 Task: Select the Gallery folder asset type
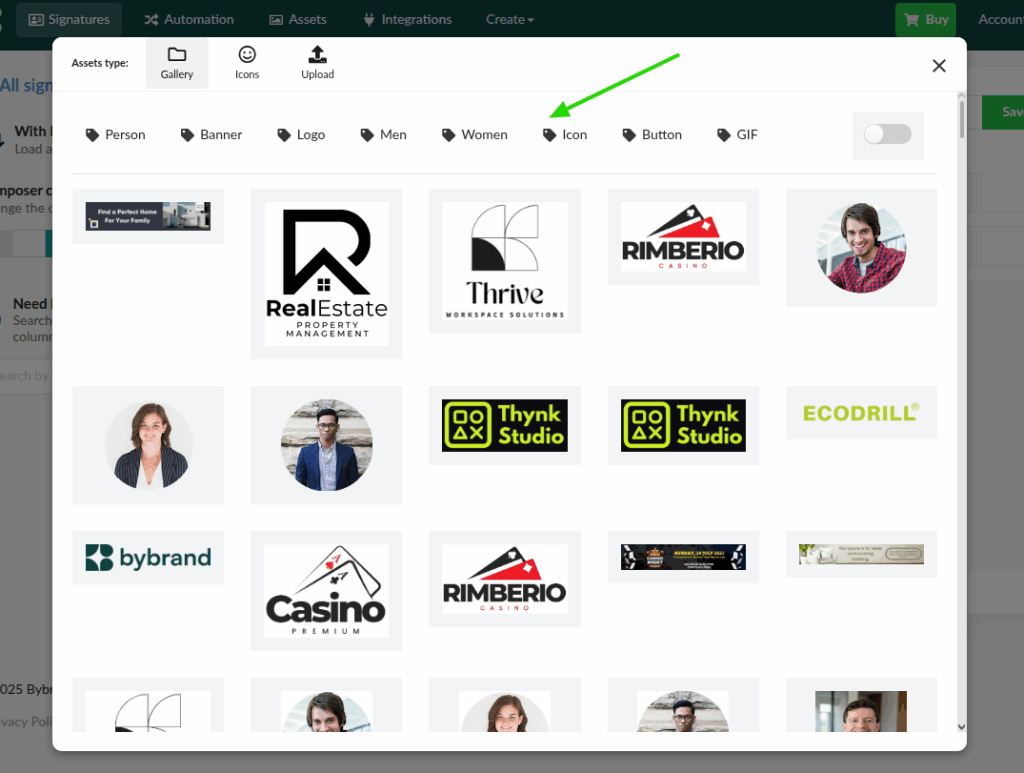click(177, 63)
